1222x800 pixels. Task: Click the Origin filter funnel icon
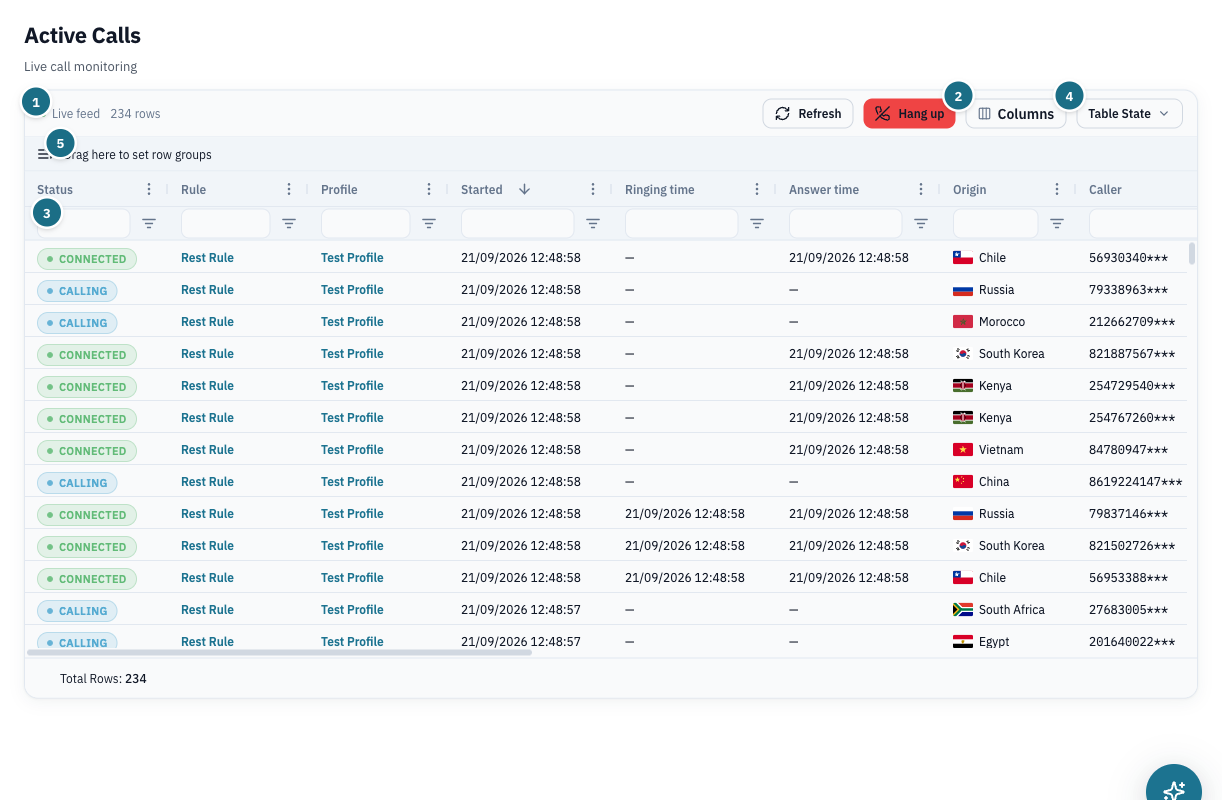pyautogui.click(x=1057, y=223)
